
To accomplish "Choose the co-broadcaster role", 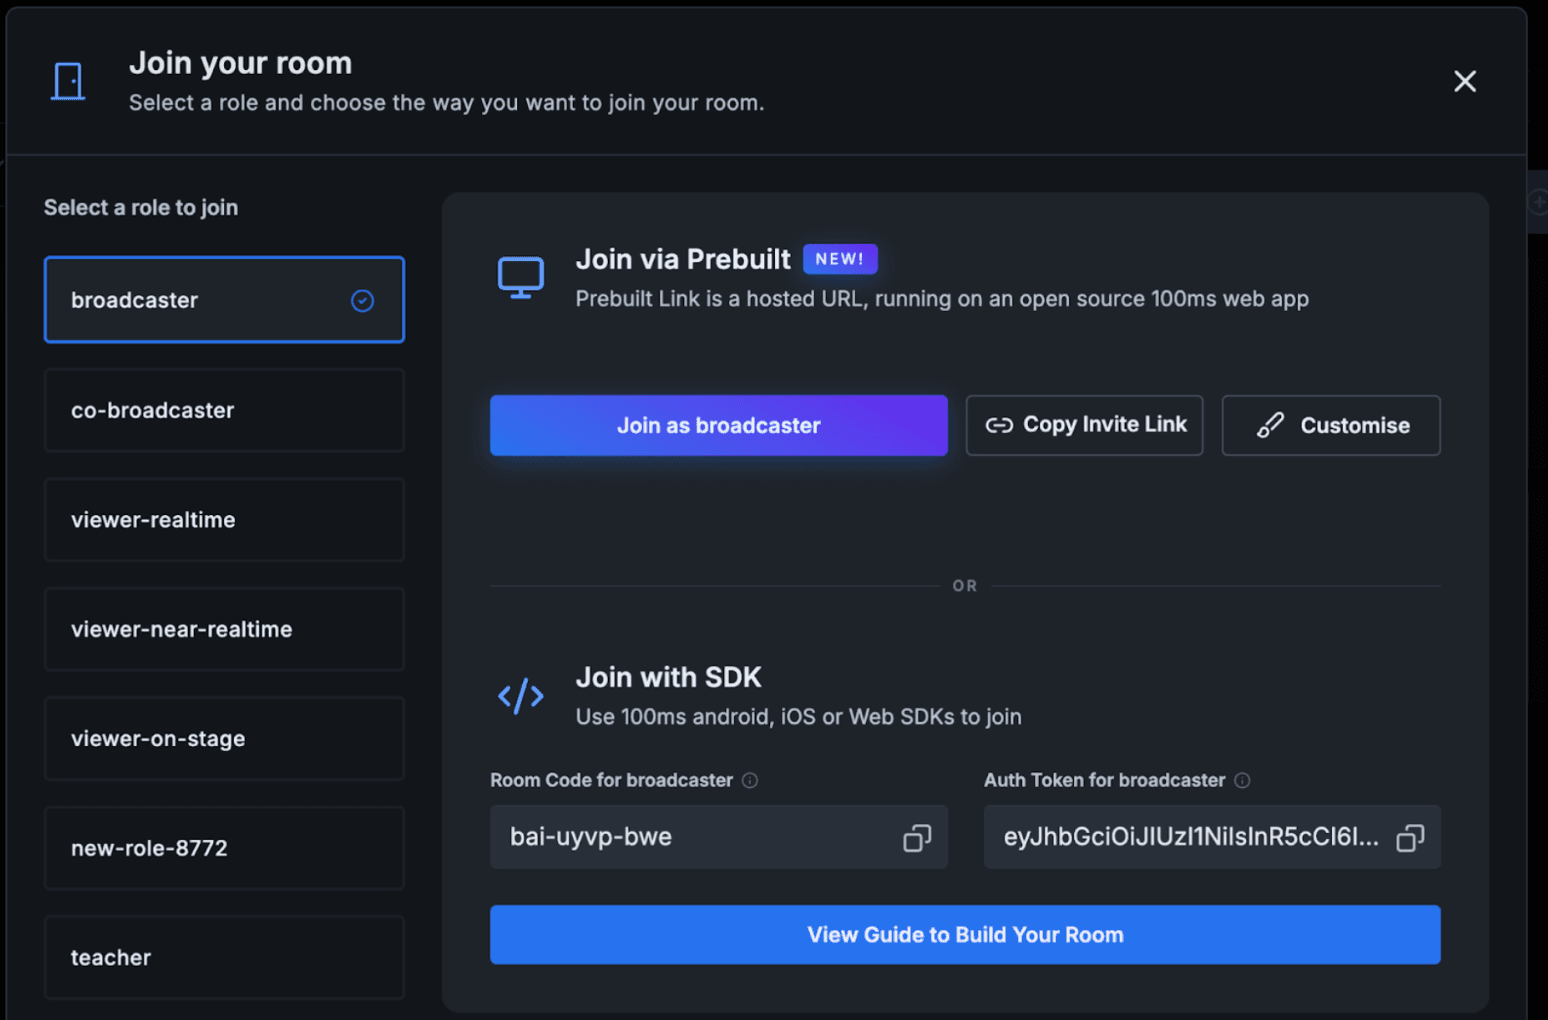I will pyautogui.click(x=224, y=410).
